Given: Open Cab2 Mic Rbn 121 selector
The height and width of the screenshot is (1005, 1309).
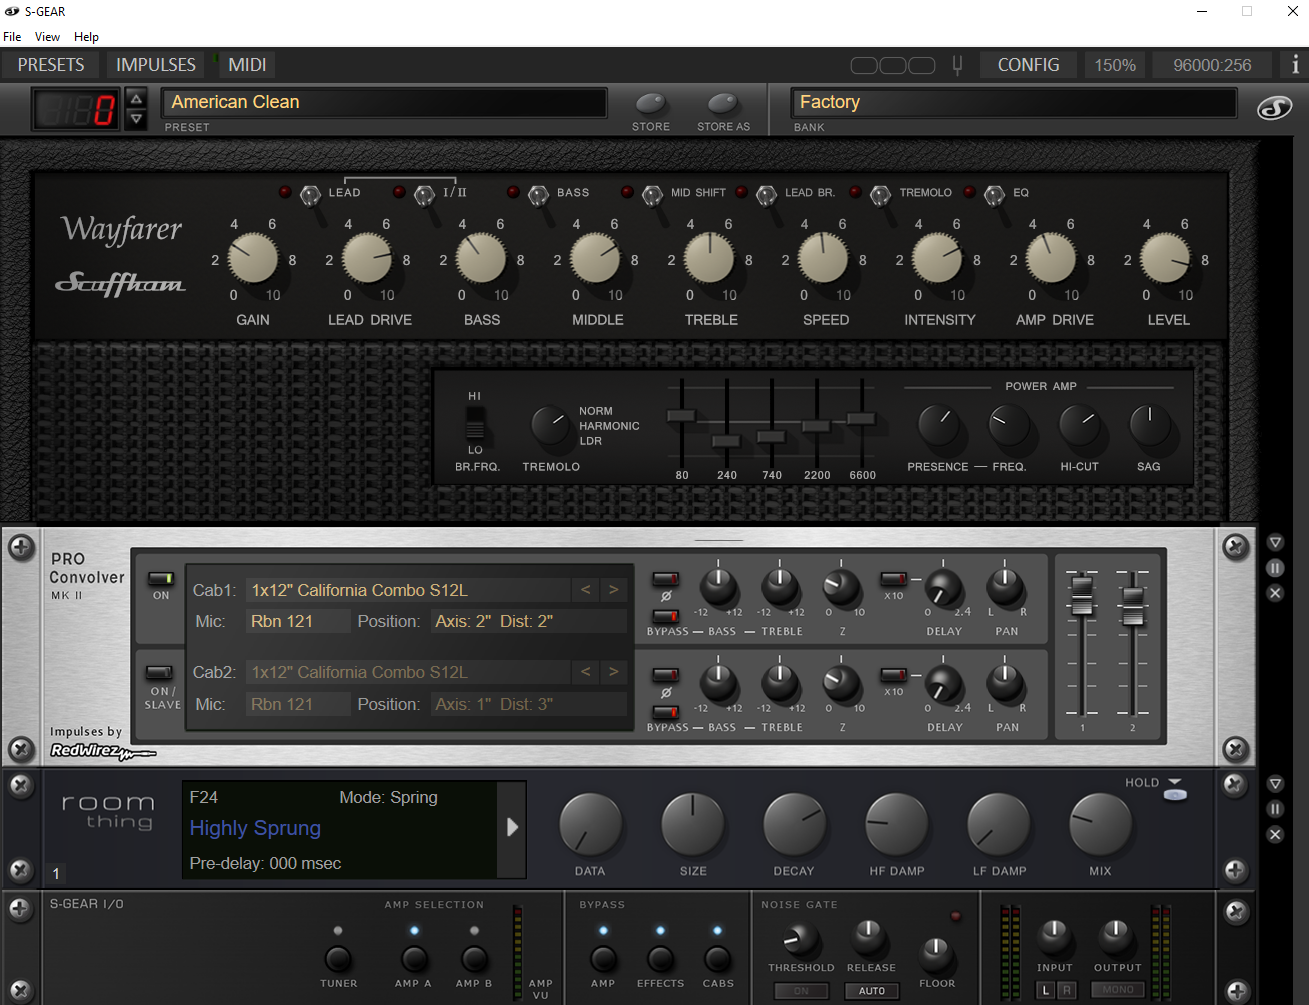Looking at the screenshot, I should pyautogui.click(x=299, y=704).
